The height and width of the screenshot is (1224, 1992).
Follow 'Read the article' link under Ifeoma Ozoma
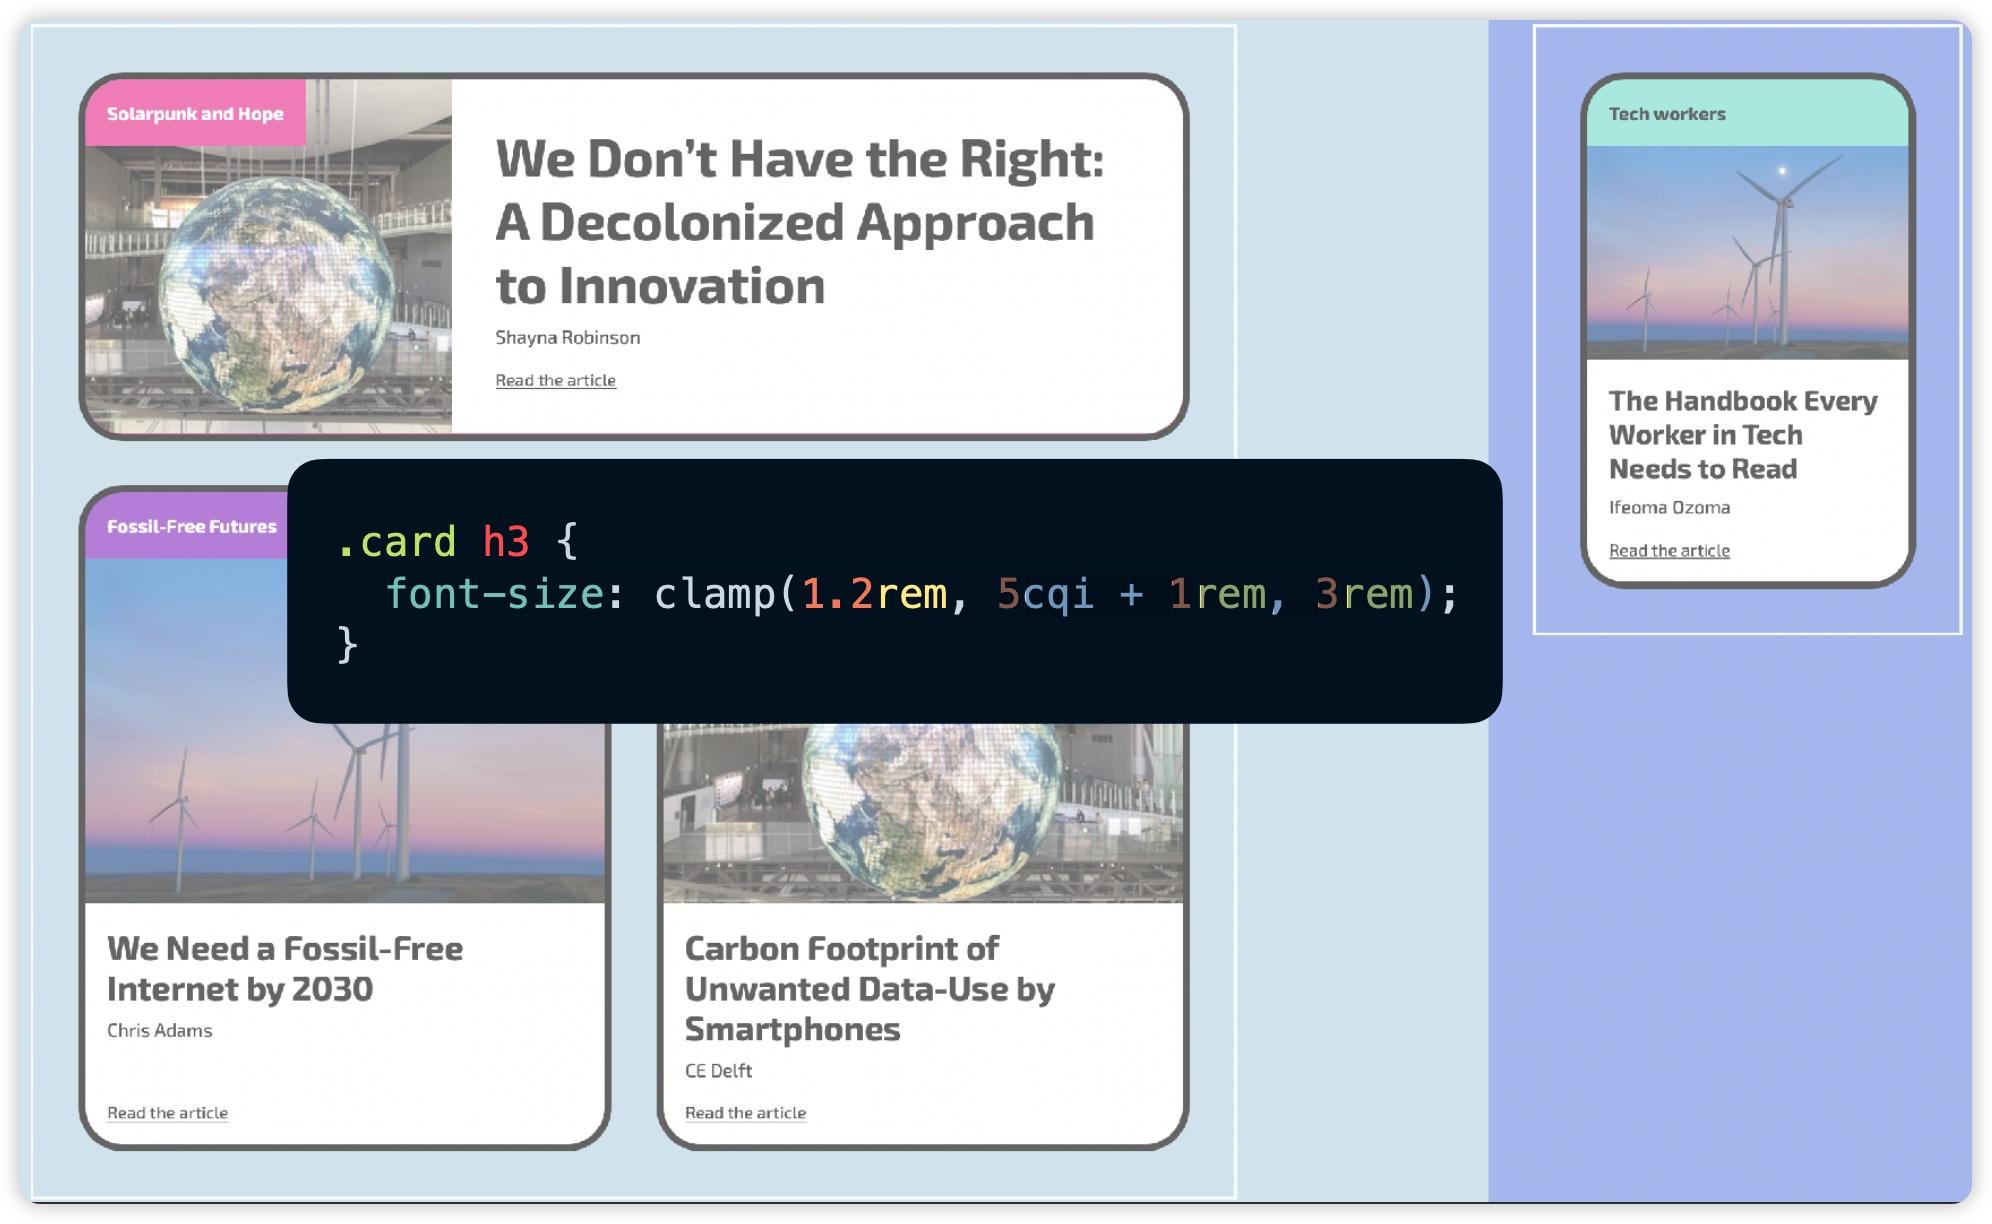point(1668,550)
